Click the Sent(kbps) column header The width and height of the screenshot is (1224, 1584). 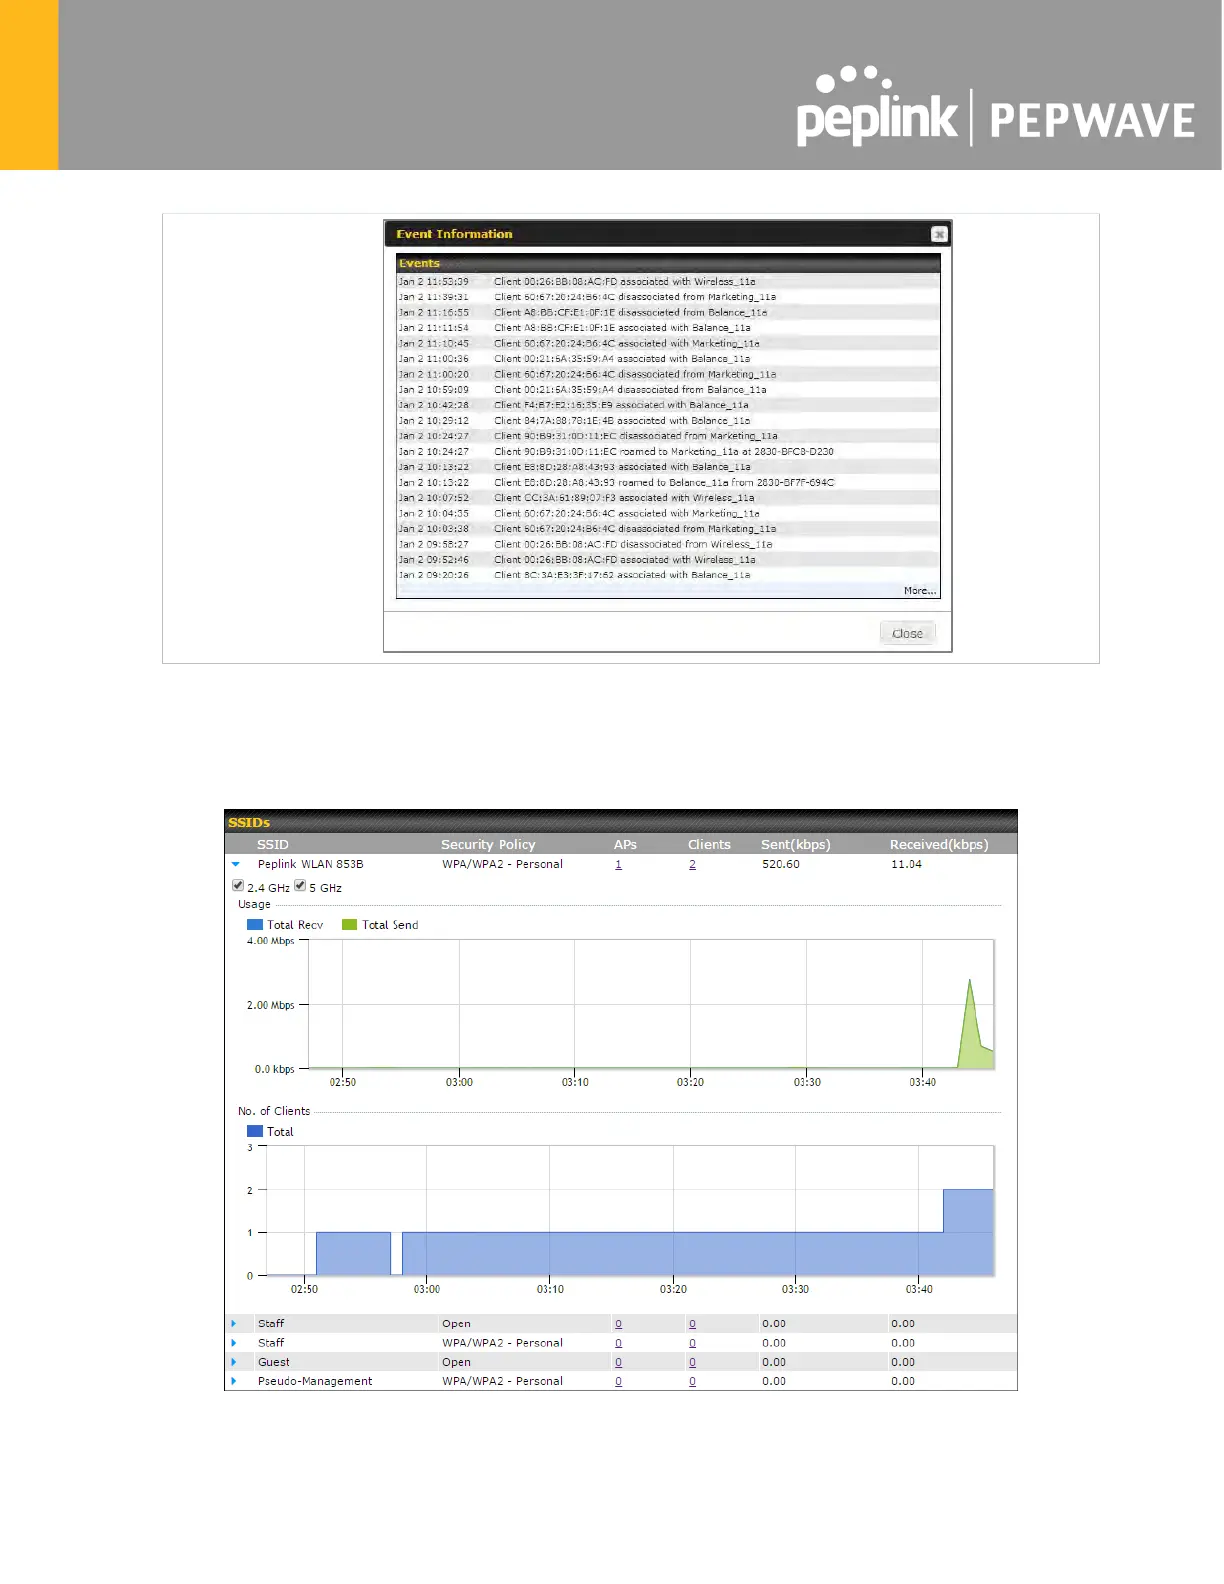[795, 844]
